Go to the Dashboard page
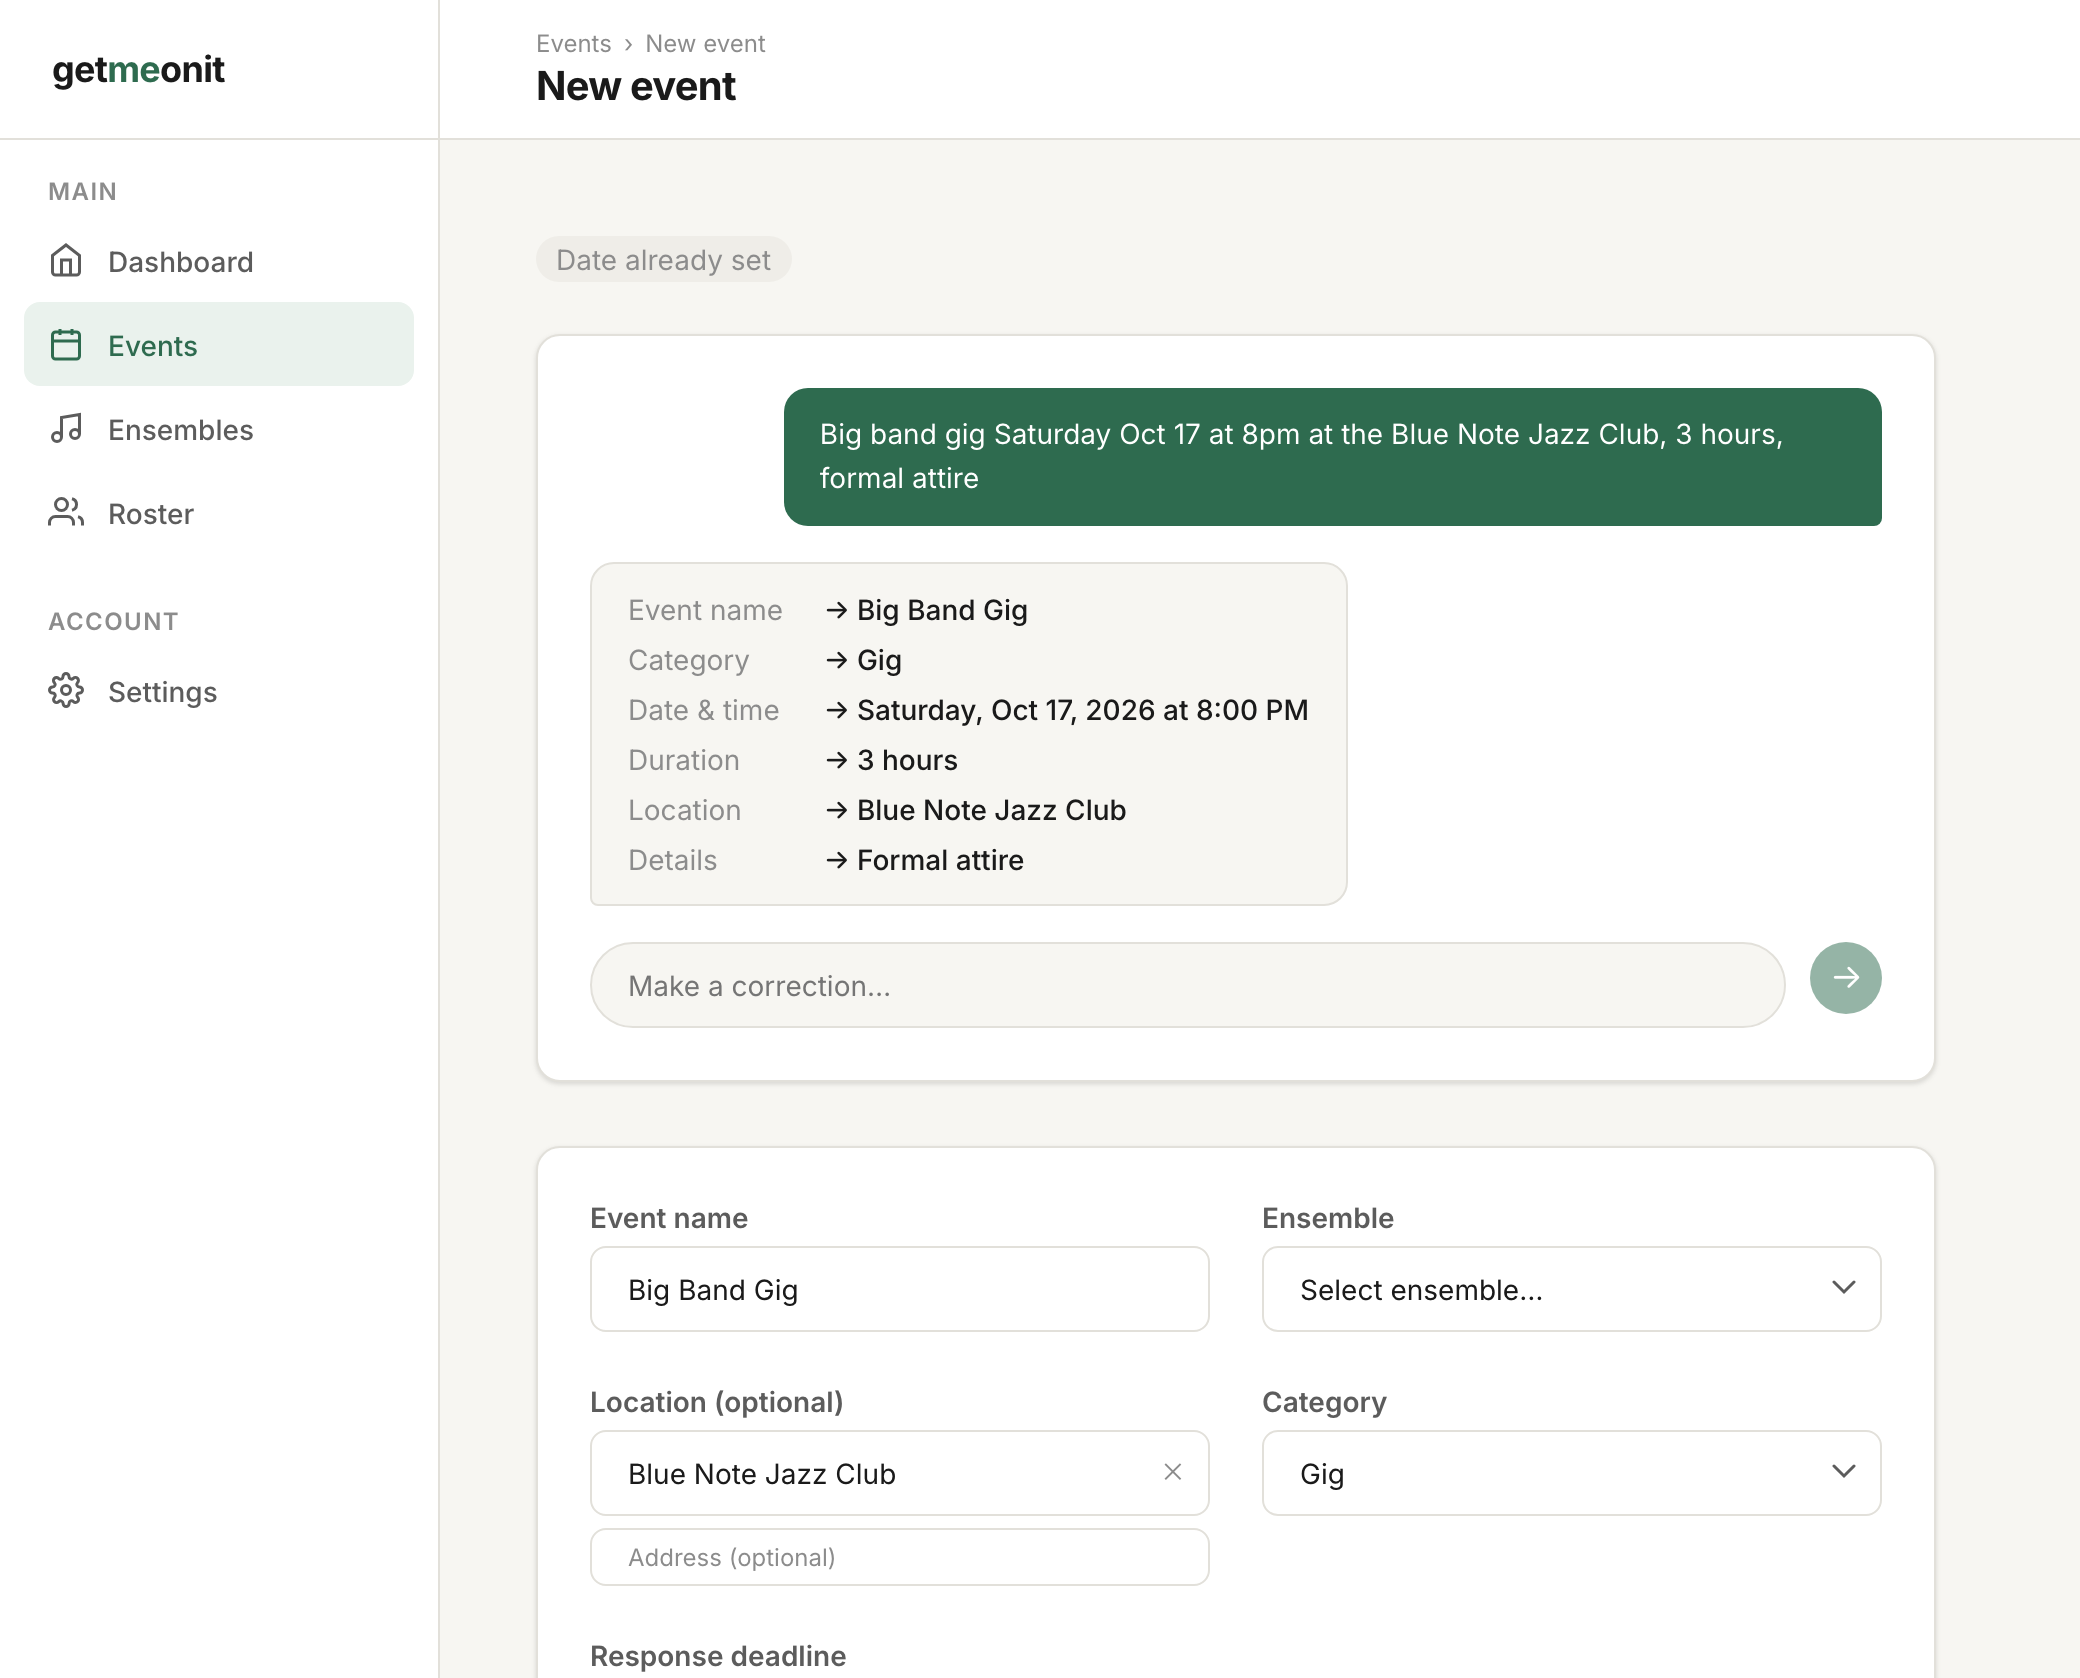Screen dimensions: 2080x1678 pos(219,261)
